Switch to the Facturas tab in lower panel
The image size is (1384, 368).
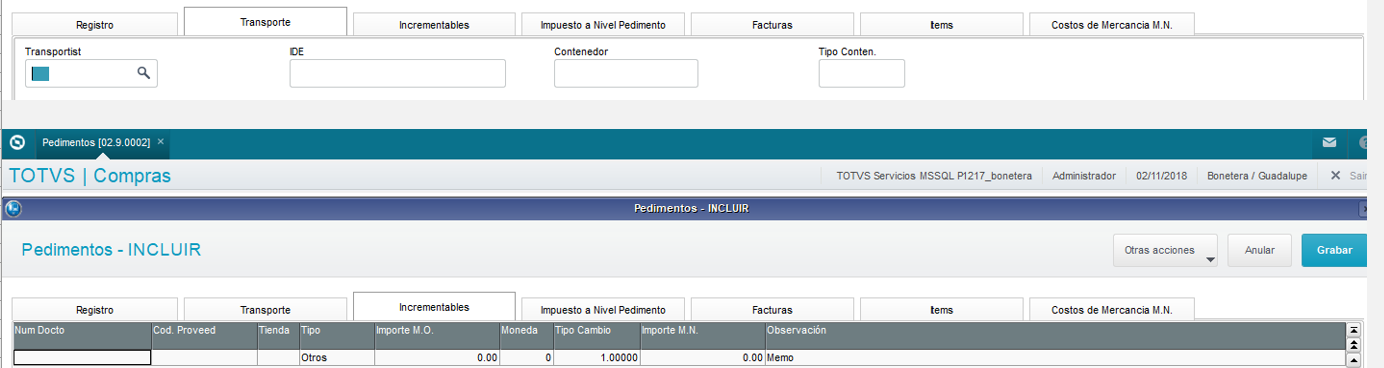772,310
